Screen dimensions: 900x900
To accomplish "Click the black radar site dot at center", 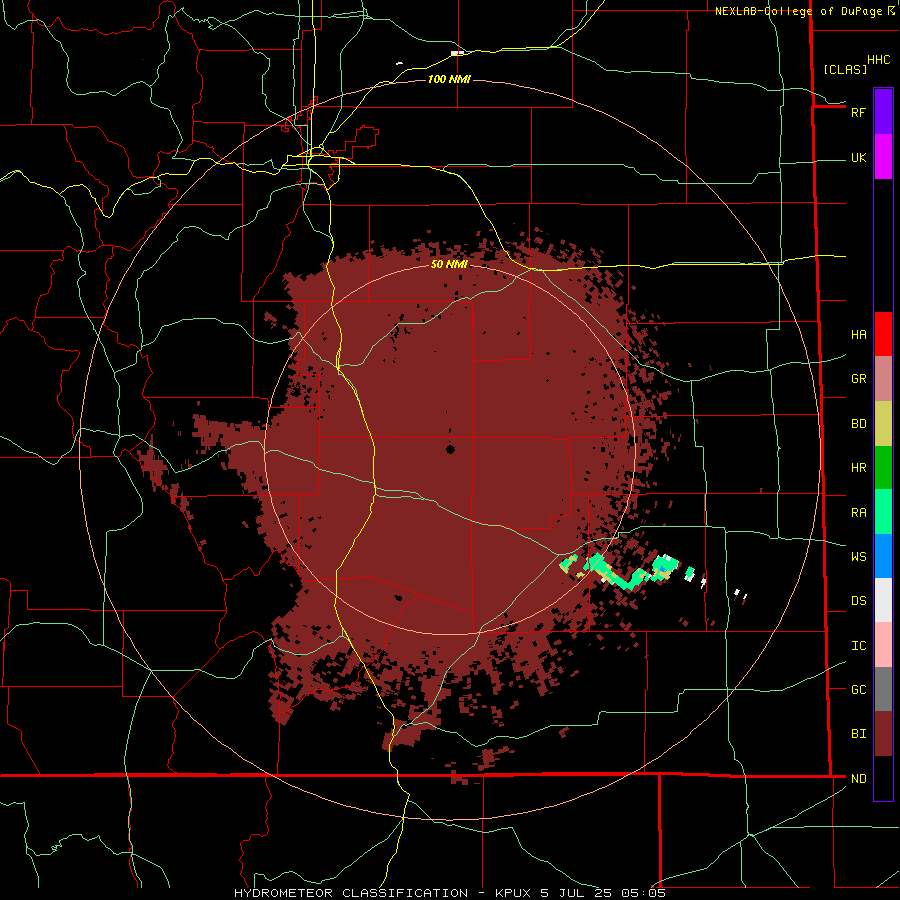I will point(450,449).
